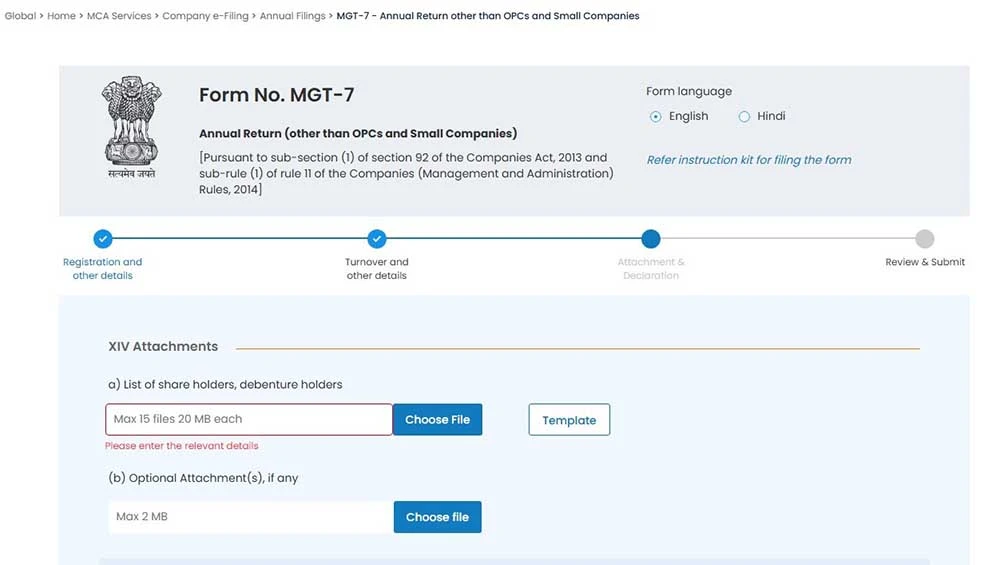Open Global breadcrumb link
Image resolution: width=1000 pixels, height=565 pixels.
click(20, 16)
